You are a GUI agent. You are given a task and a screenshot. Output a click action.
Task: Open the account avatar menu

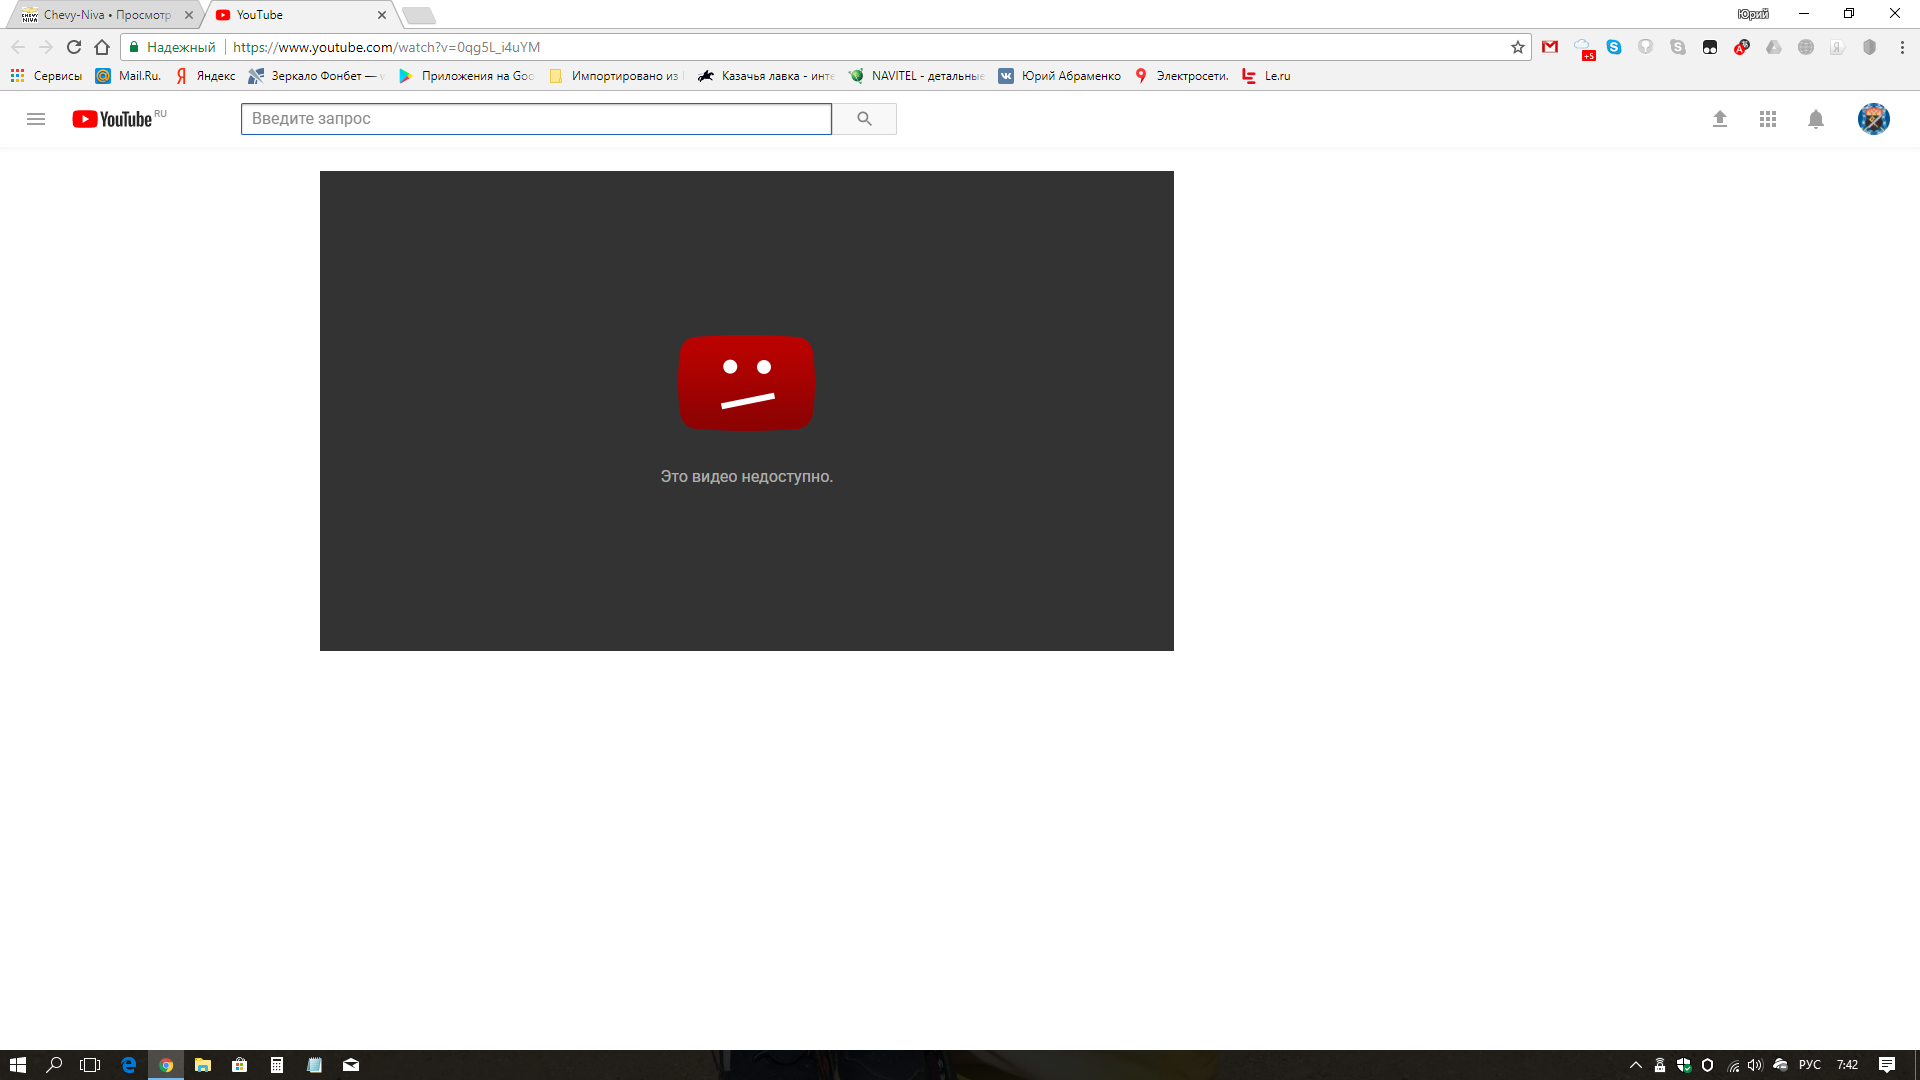pyautogui.click(x=1873, y=119)
